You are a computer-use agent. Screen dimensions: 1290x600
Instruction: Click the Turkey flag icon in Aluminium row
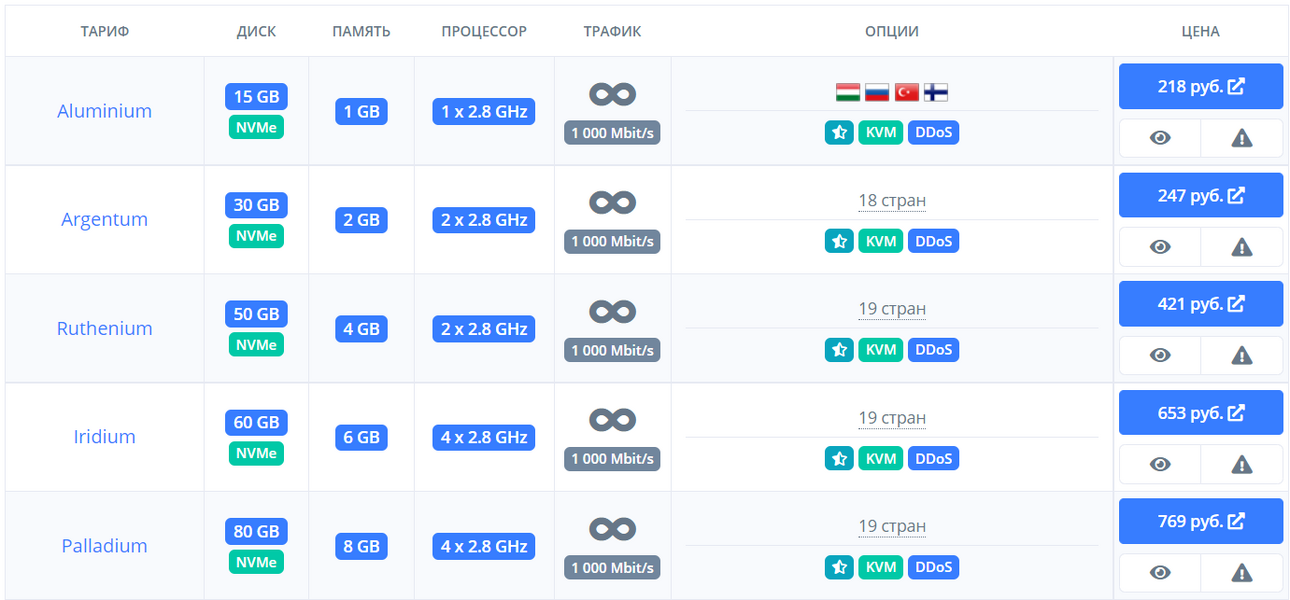pyautogui.click(x=907, y=93)
